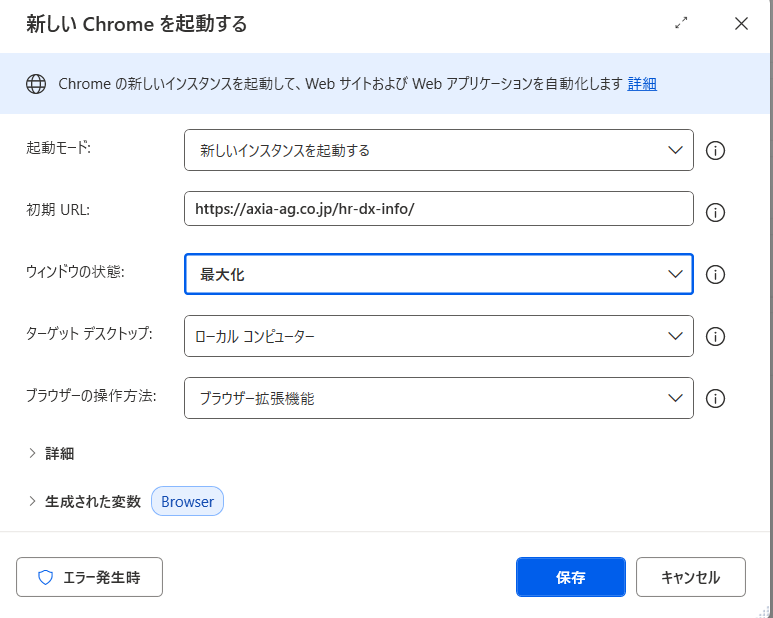773x618 pixels.
Task: Click info icon for ターゲット デスクトップ
Action: 715,337
